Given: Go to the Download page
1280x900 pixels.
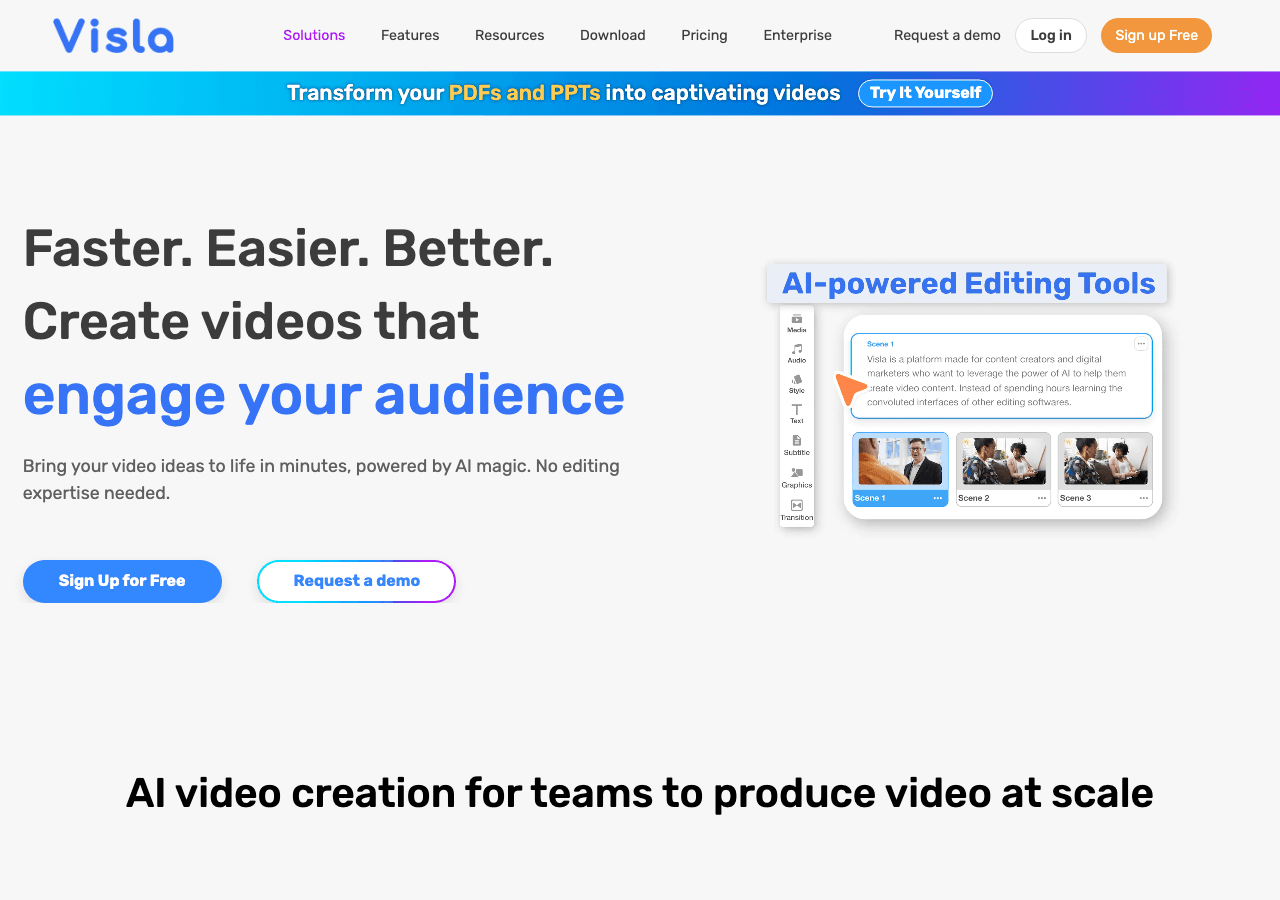Looking at the screenshot, I should tap(613, 35).
